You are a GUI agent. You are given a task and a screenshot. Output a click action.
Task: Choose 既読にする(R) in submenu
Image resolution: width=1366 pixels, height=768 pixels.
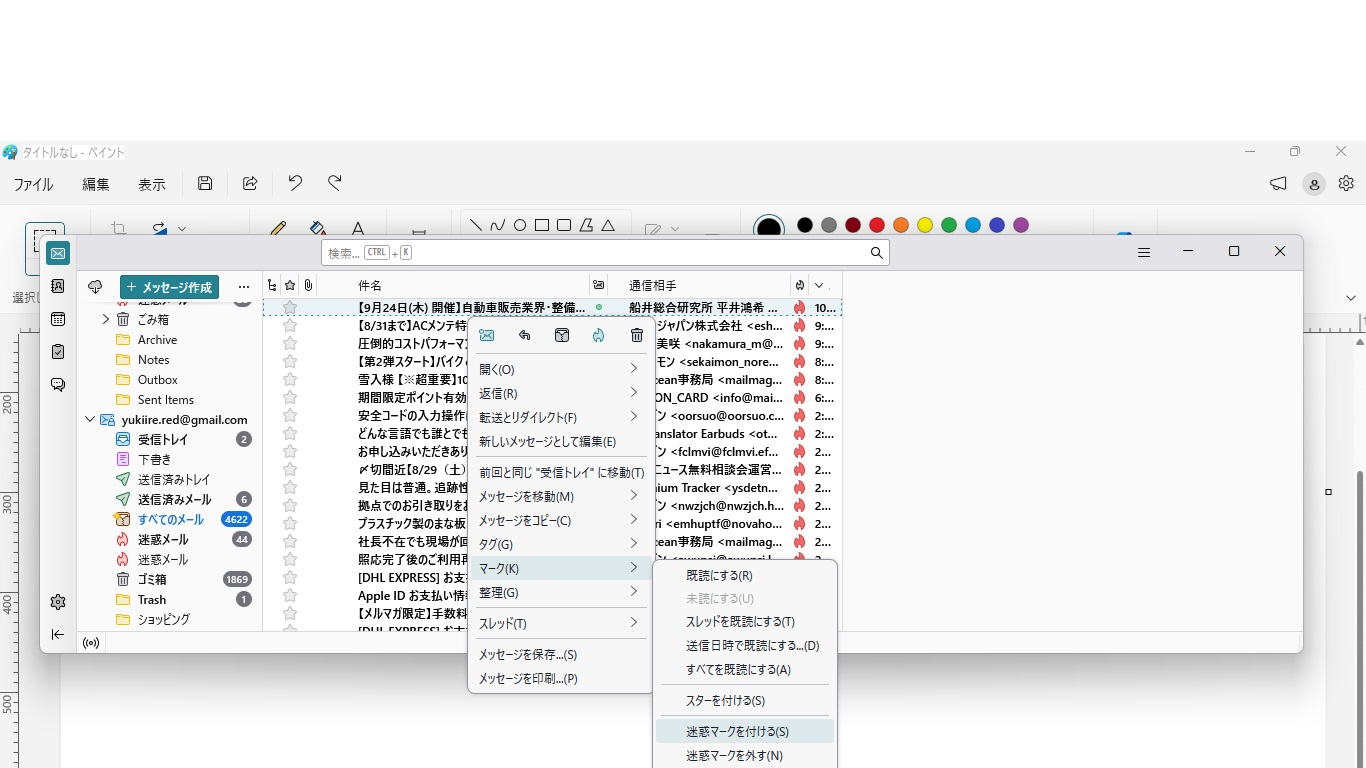pos(745,576)
